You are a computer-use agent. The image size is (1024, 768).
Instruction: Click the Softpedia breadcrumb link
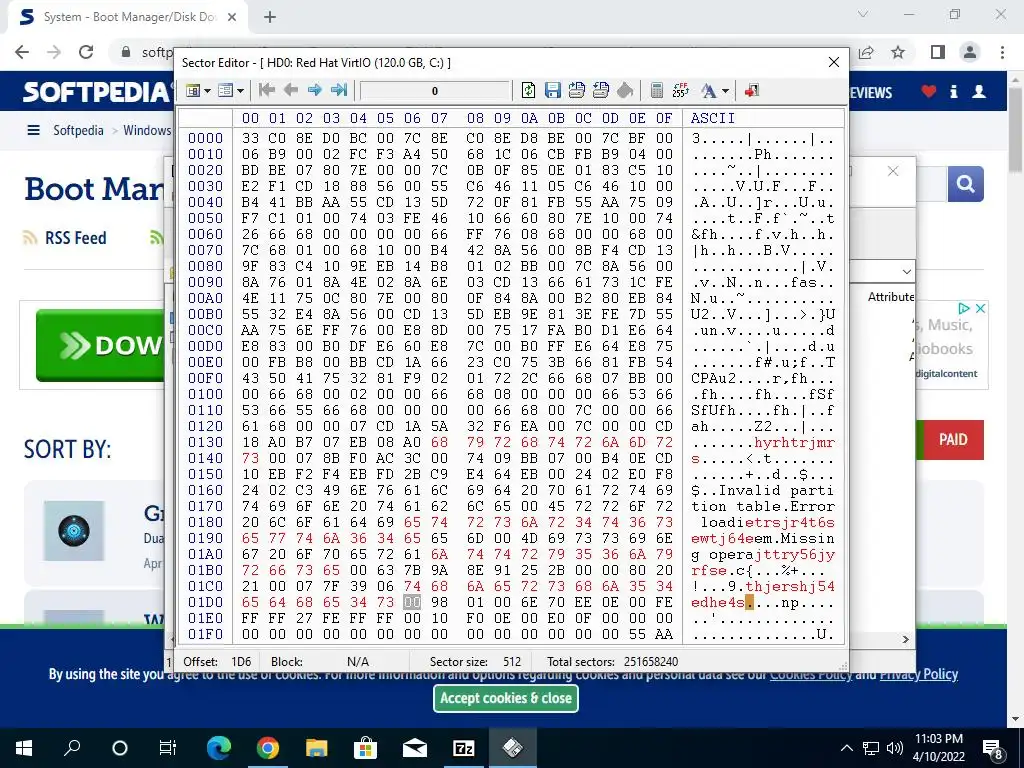tap(78, 131)
